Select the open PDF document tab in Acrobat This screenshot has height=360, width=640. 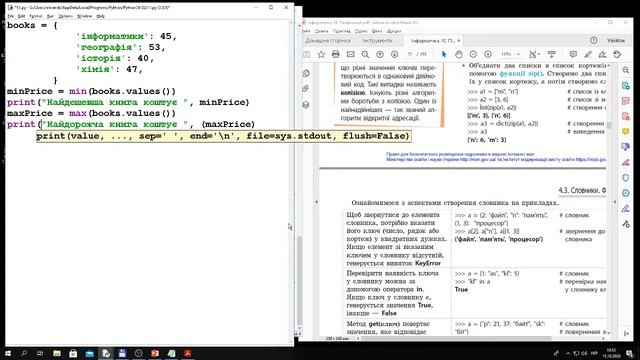(x=433, y=41)
